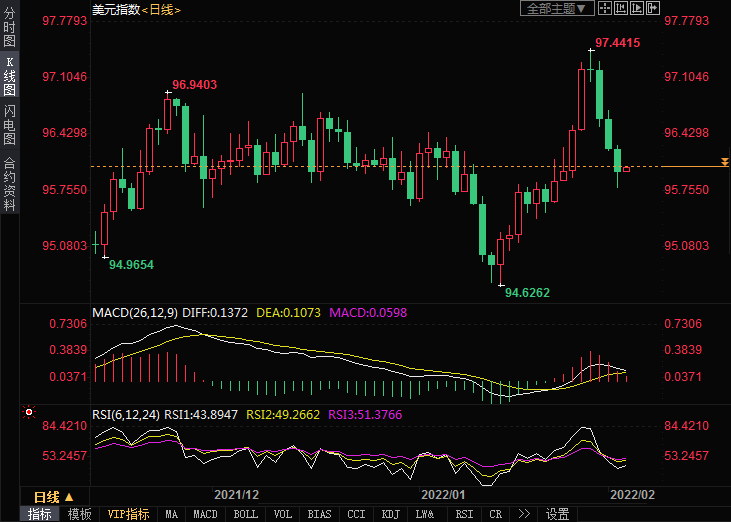Click the yellow arrow price marker at right

pos(724,162)
